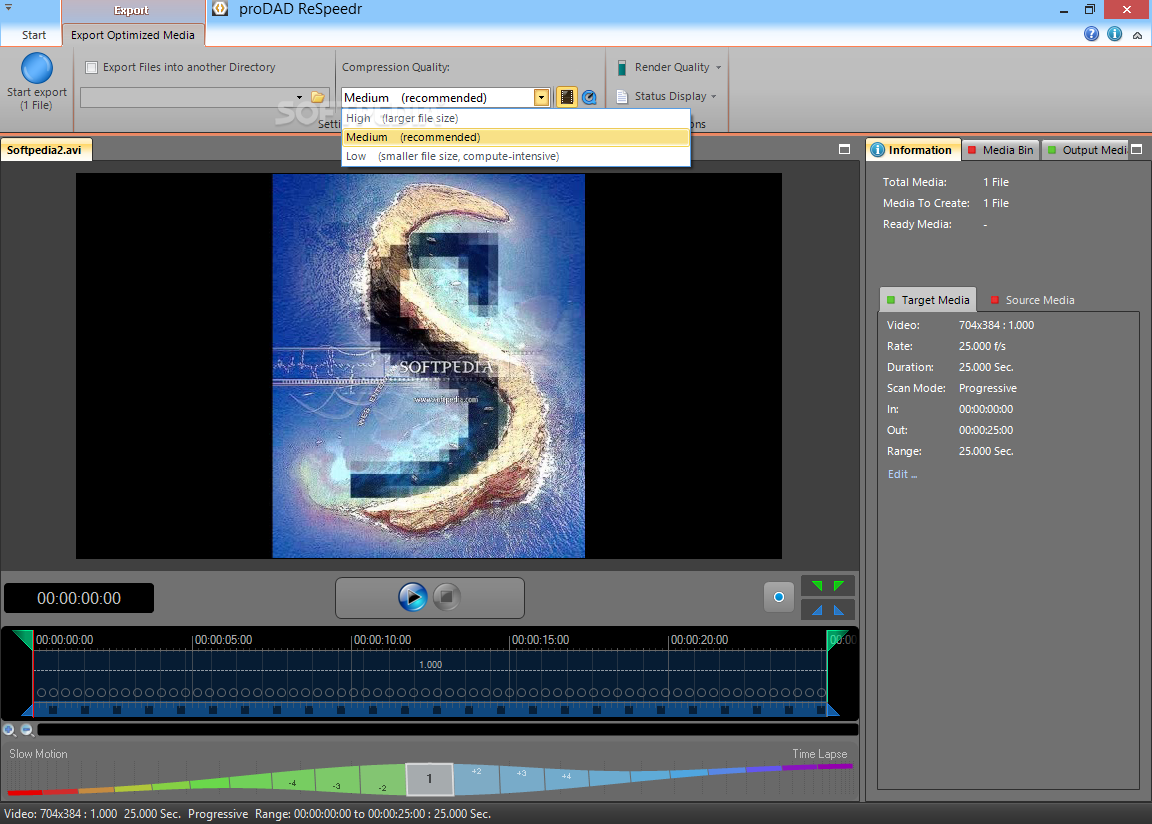Show the Target Media details tab
1152x824 pixels.
[928, 300]
